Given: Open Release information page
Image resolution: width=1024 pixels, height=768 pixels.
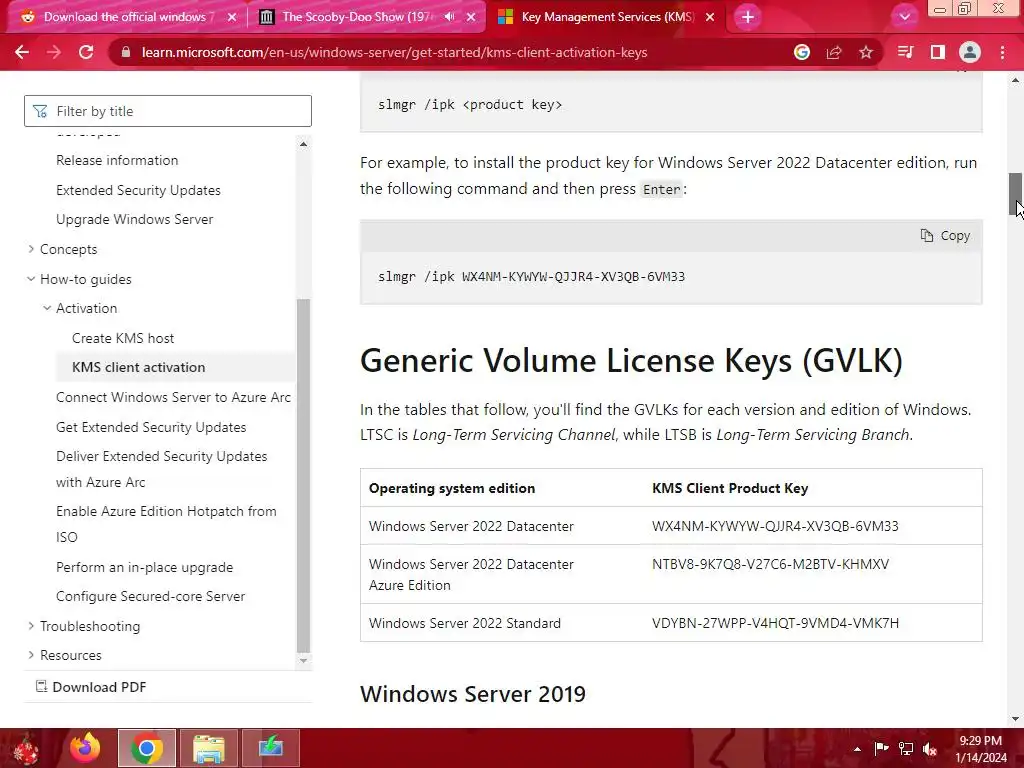Looking at the screenshot, I should click(117, 160).
